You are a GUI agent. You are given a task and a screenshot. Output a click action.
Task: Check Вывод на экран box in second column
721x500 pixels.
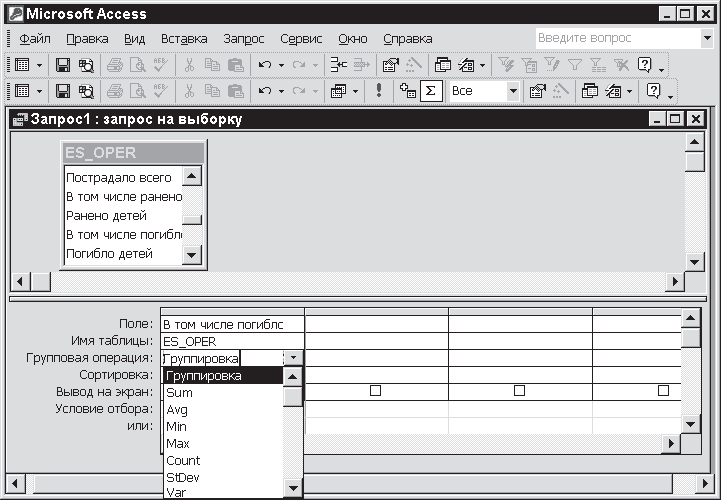(375, 391)
